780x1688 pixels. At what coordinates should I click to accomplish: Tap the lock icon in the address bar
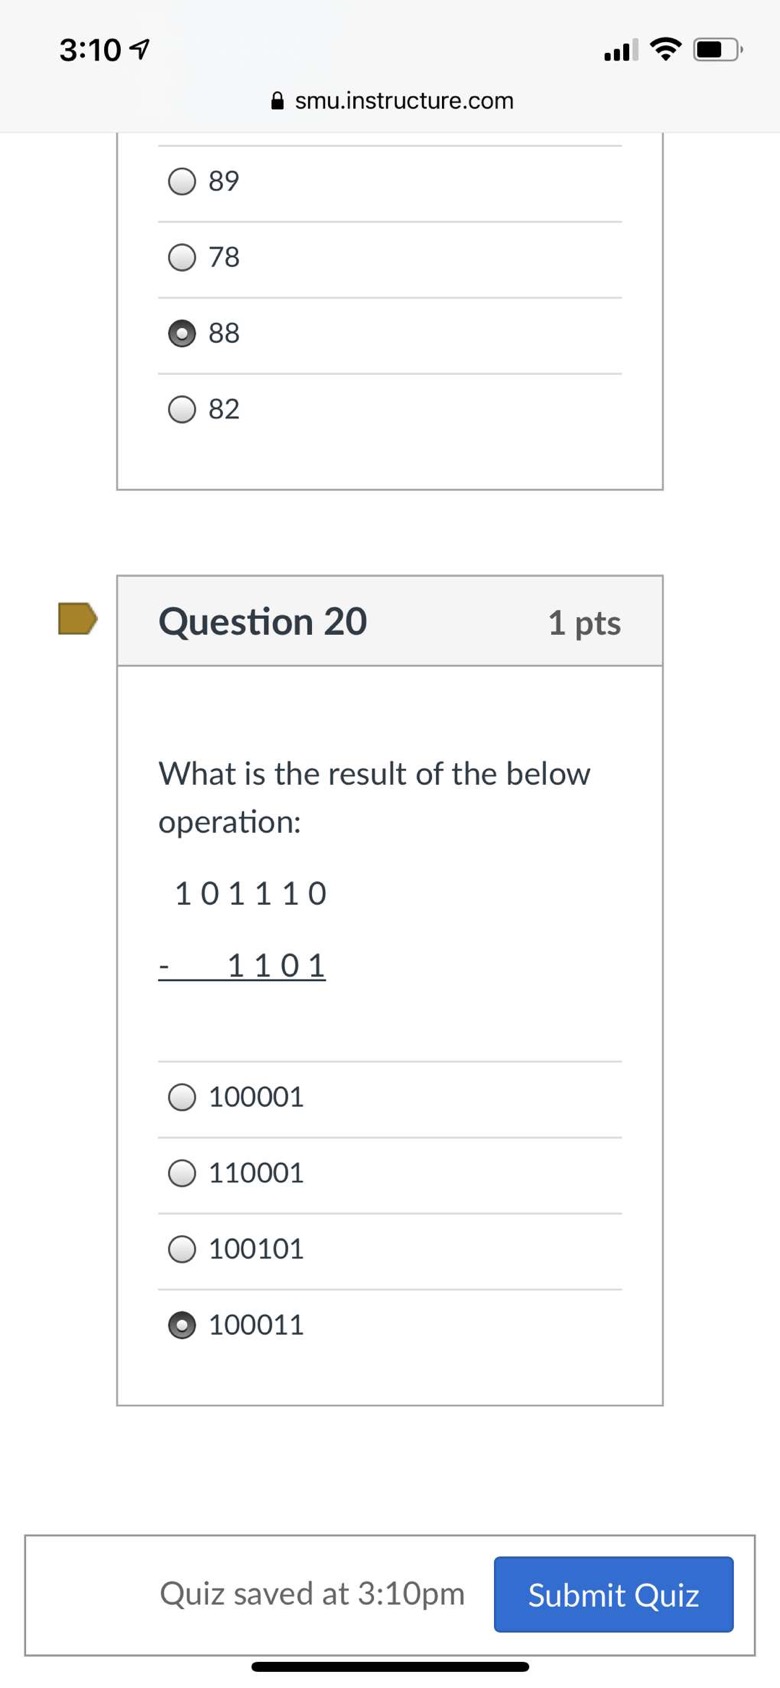[x=278, y=101]
